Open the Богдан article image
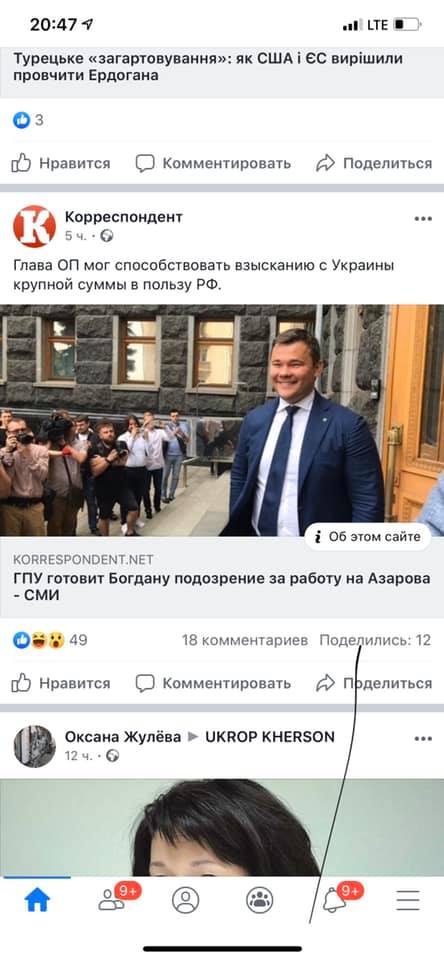Image resolution: width=444 pixels, height=960 pixels. (222, 420)
